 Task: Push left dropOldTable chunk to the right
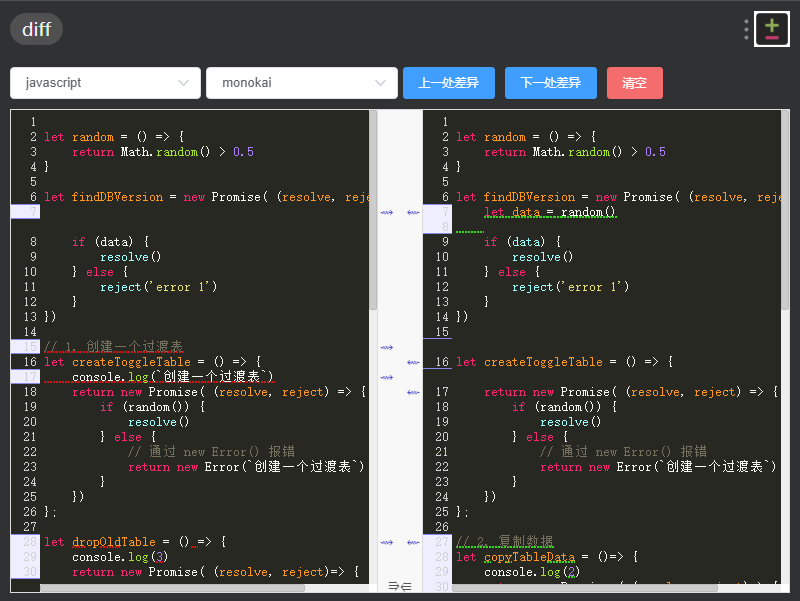click(387, 542)
